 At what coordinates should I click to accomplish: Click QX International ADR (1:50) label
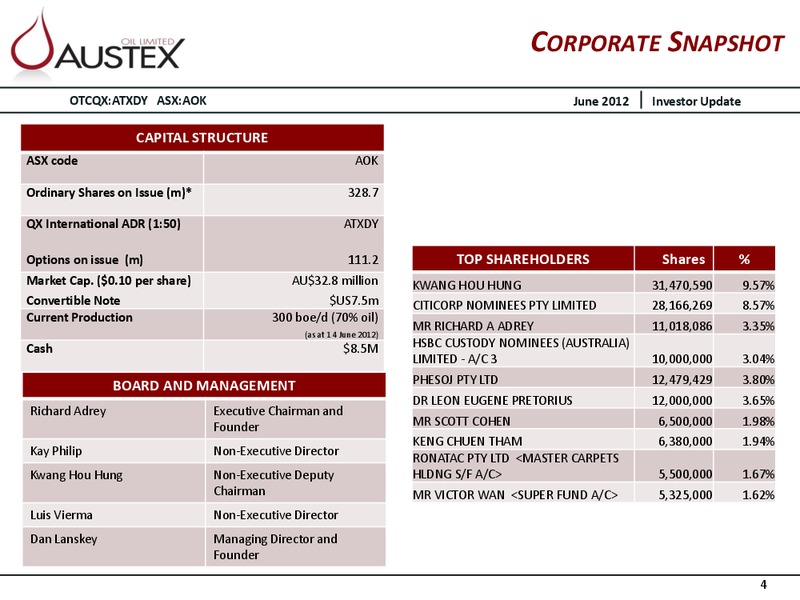pos(104,224)
